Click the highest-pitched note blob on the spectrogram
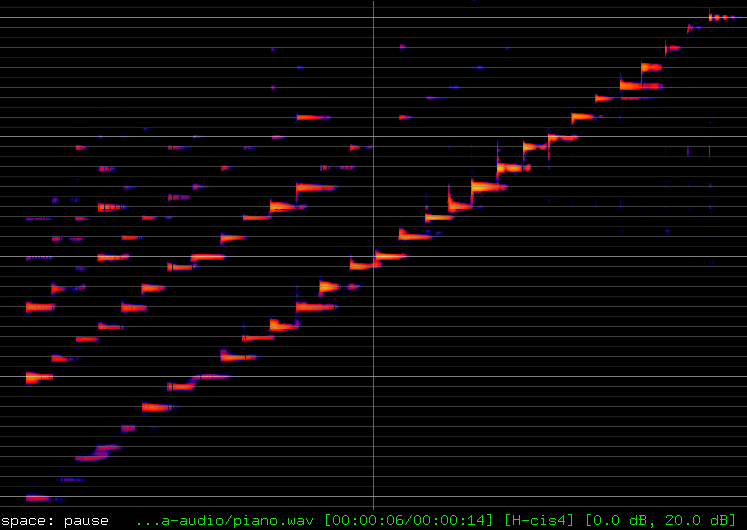This screenshot has width=747, height=530. click(x=726, y=18)
